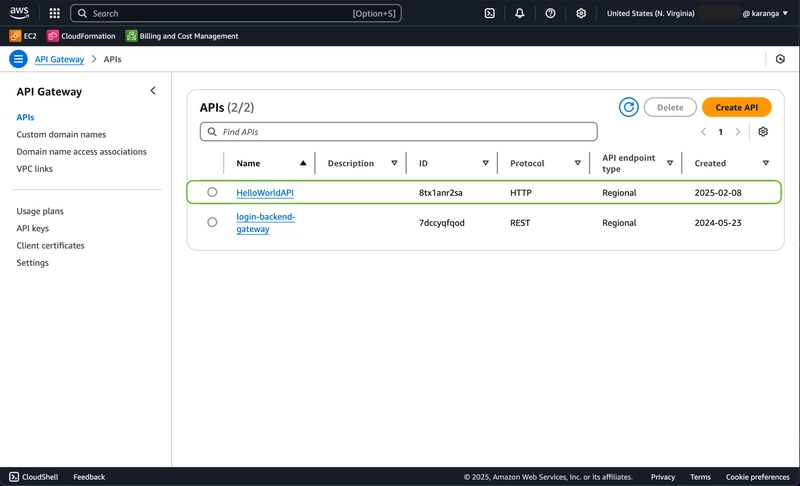Focus the Find APIs search field
The width and height of the screenshot is (800, 486).
point(398,132)
